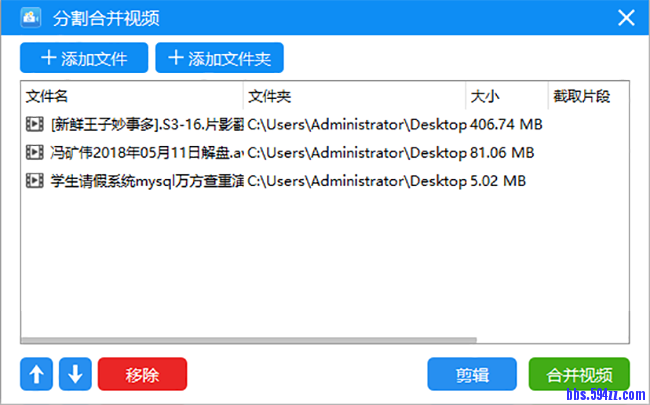Viewport: 650px width, 405px height.
Task: Click video icon of 学生请假系统 file
Action: pos(35,181)
